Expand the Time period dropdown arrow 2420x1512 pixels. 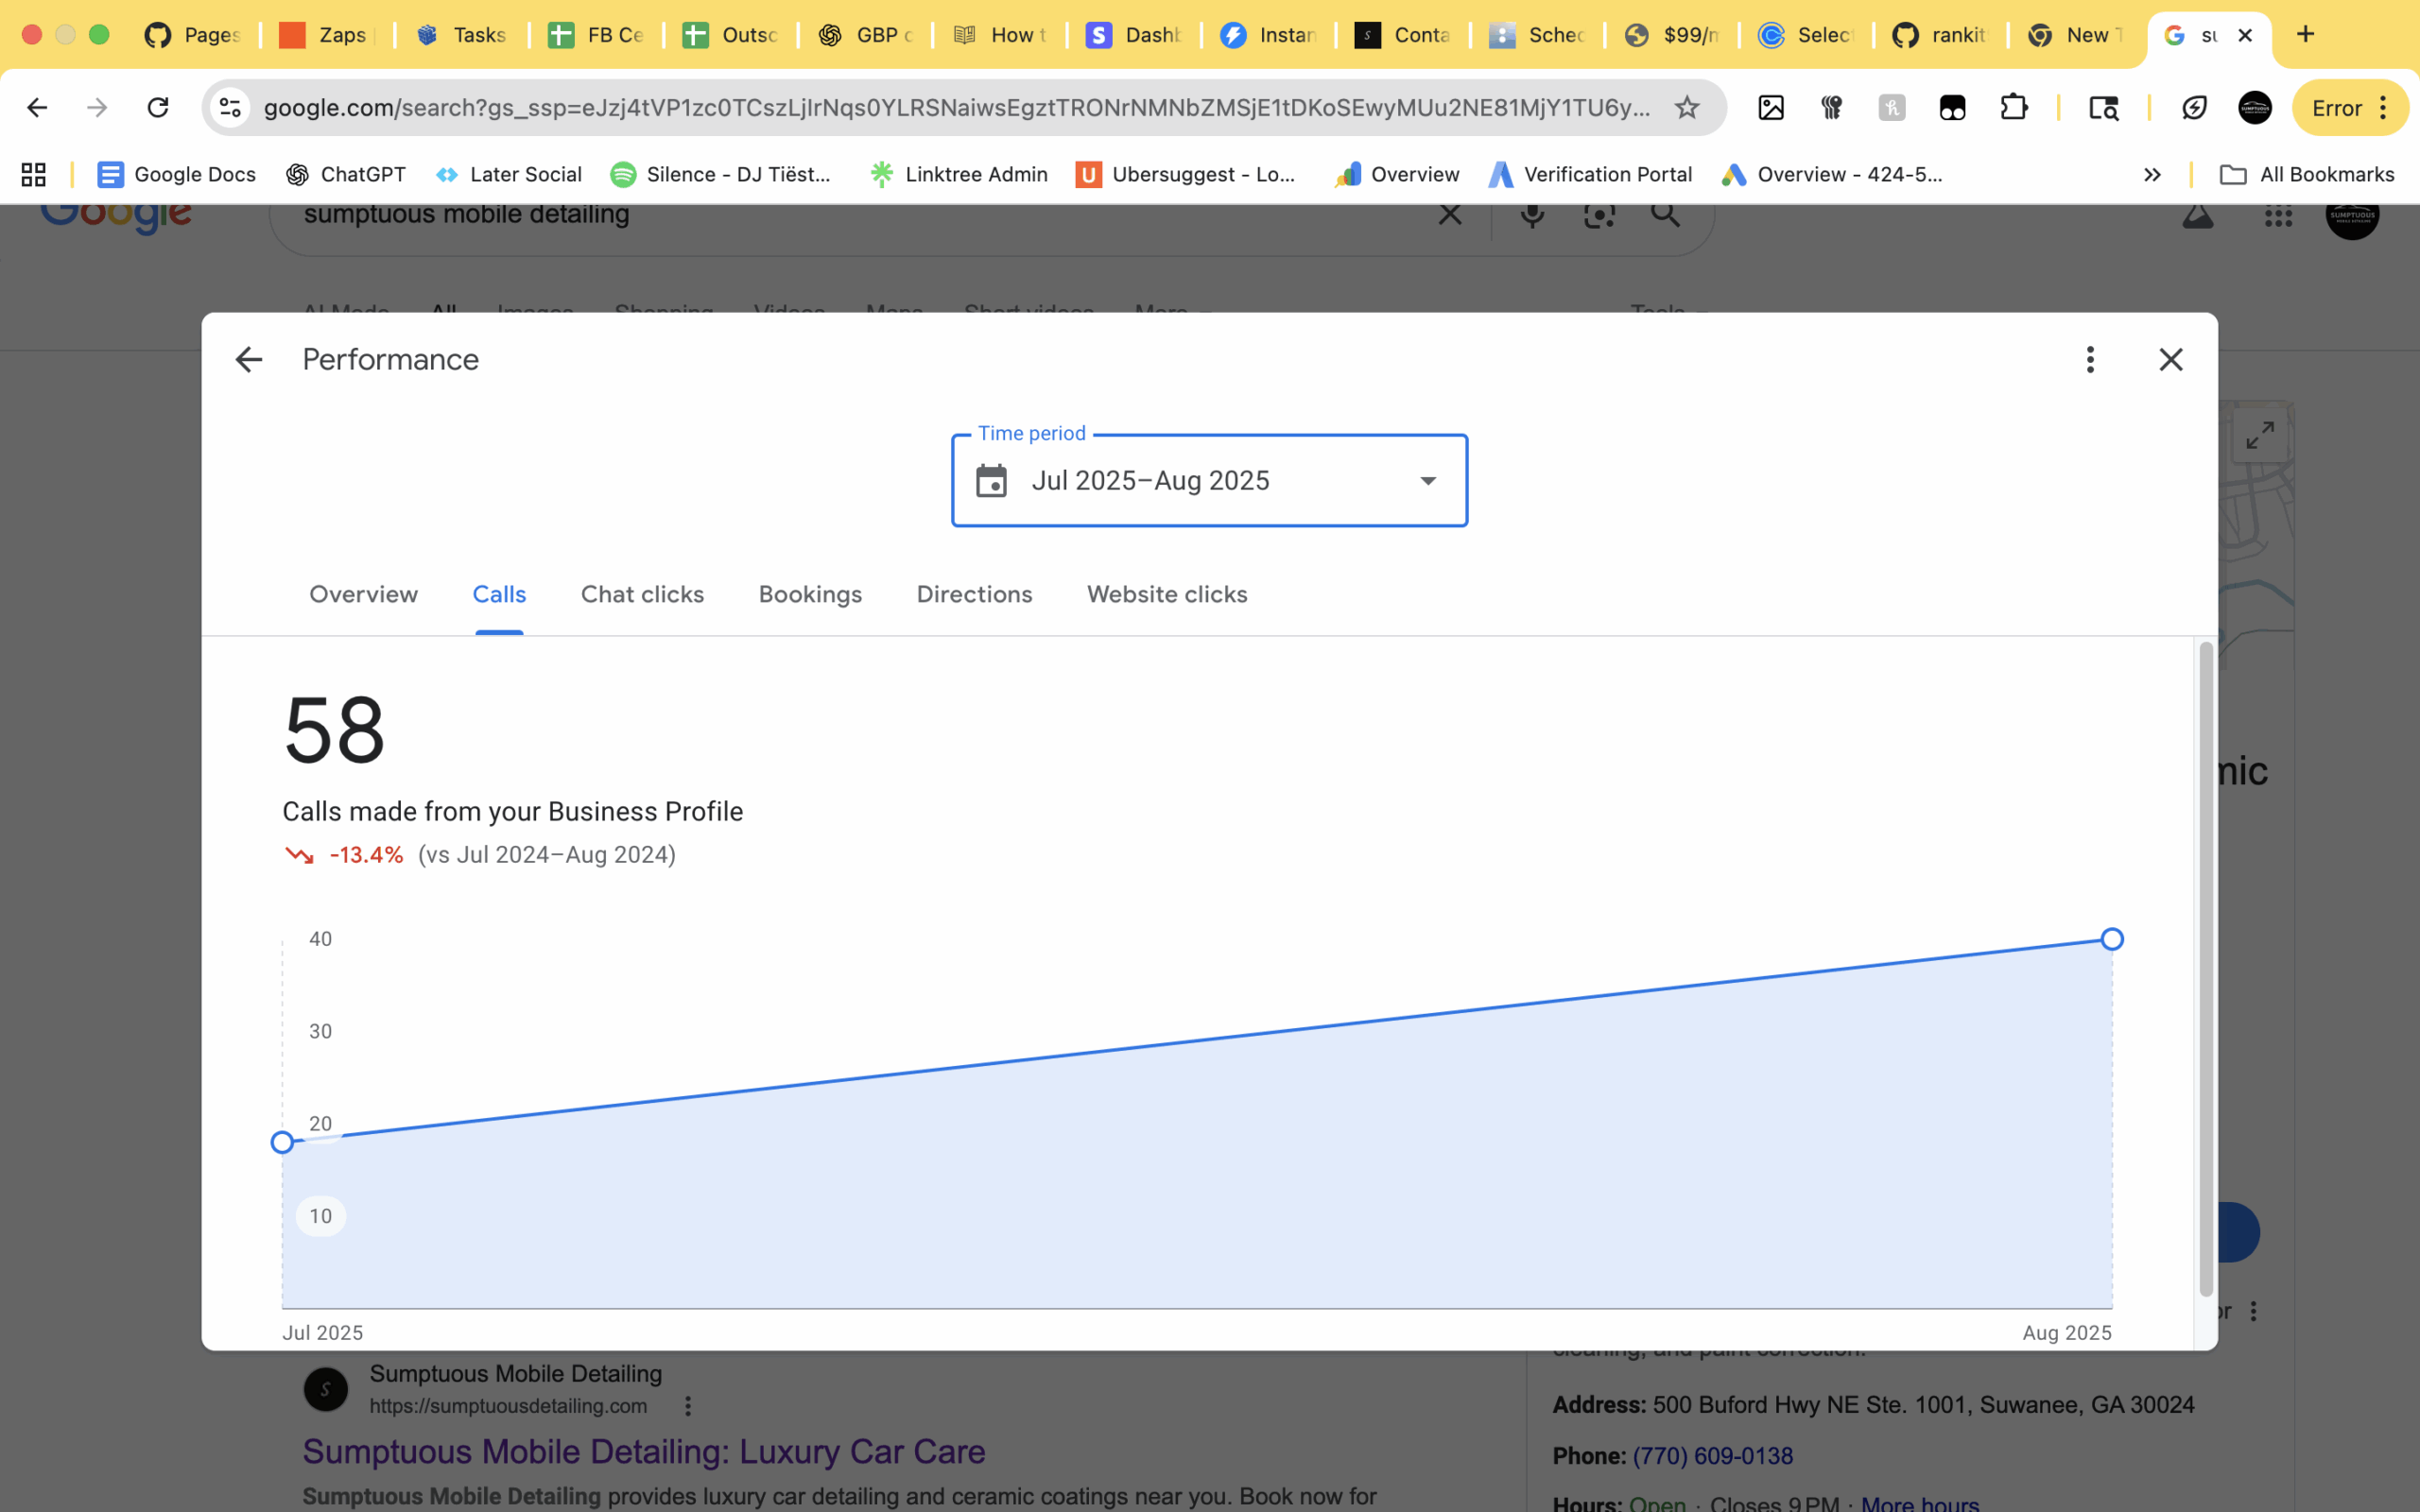[1428, 481]
